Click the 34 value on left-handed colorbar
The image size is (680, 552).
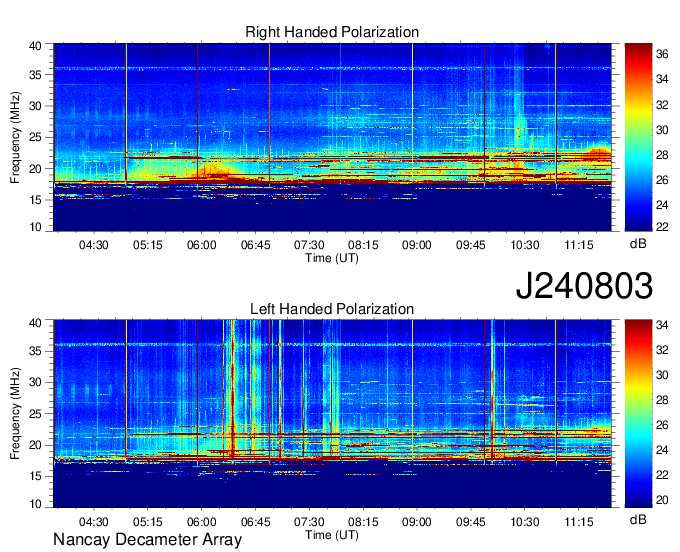[662, 325]
